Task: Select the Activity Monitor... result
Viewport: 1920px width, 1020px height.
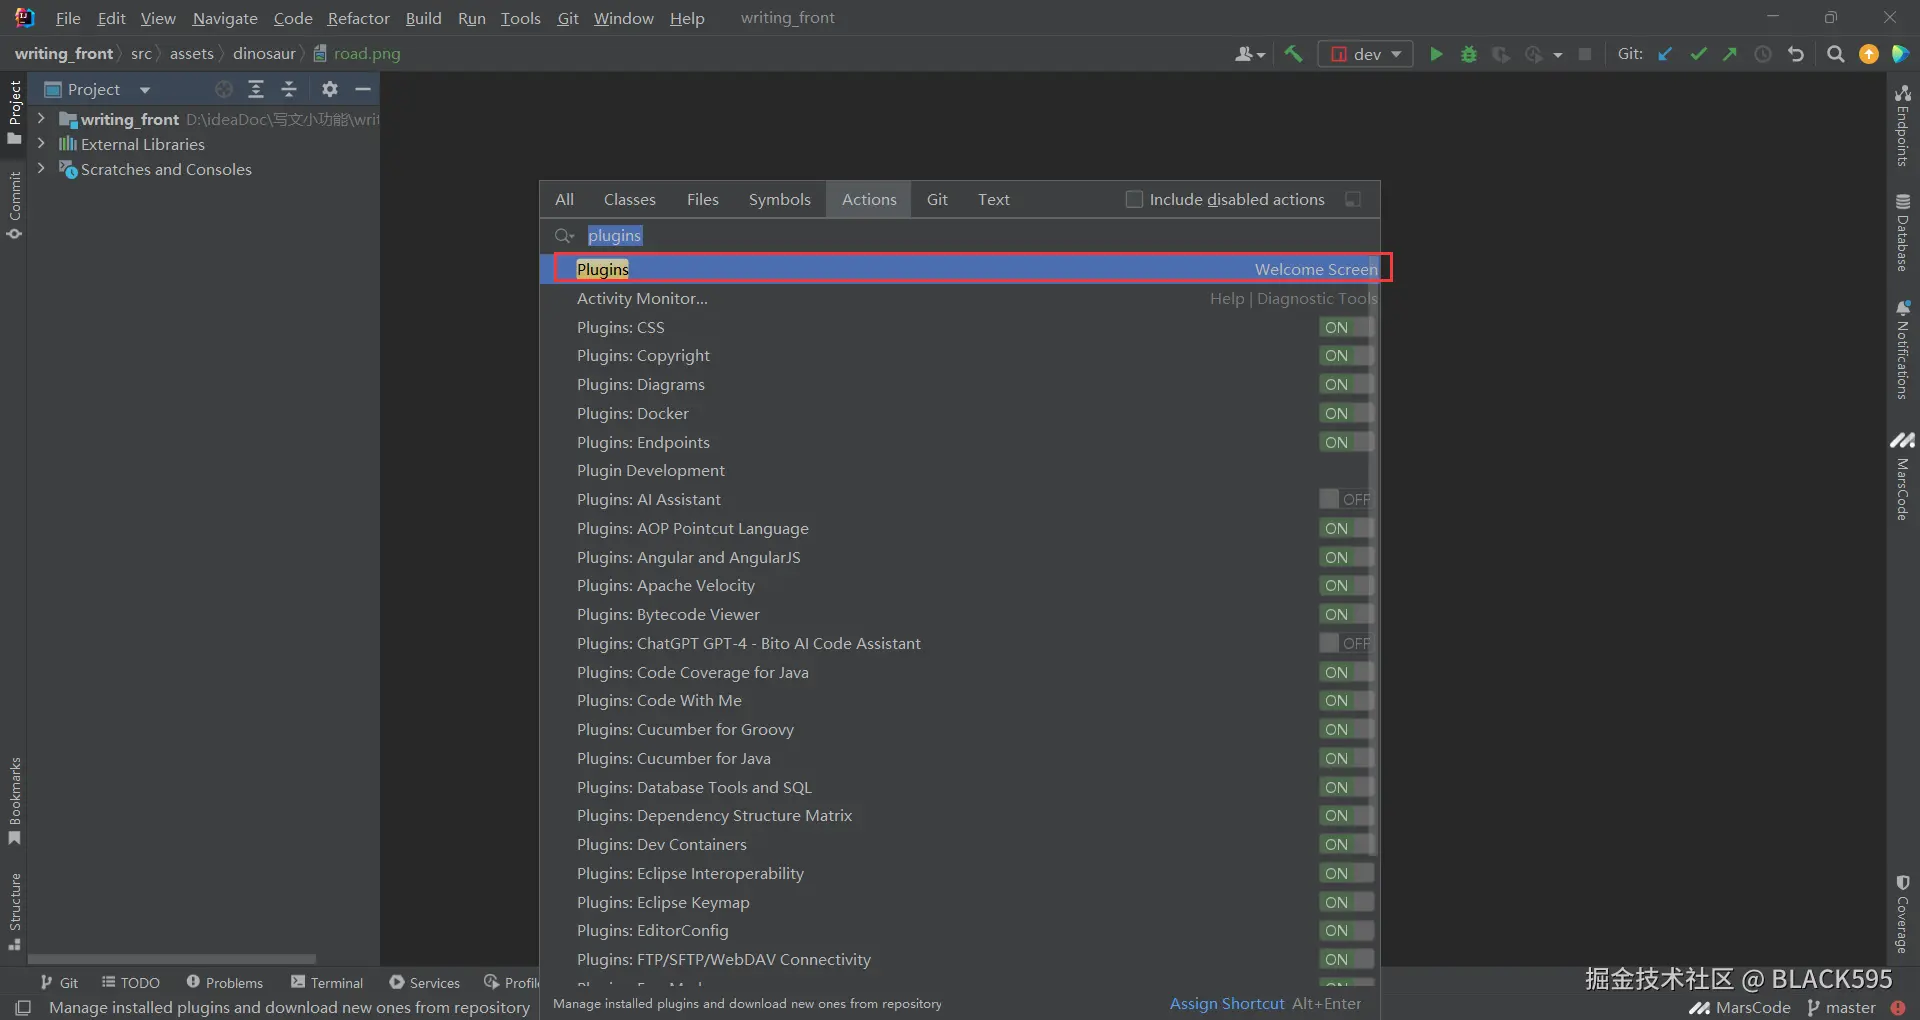Action: point(960,298)
